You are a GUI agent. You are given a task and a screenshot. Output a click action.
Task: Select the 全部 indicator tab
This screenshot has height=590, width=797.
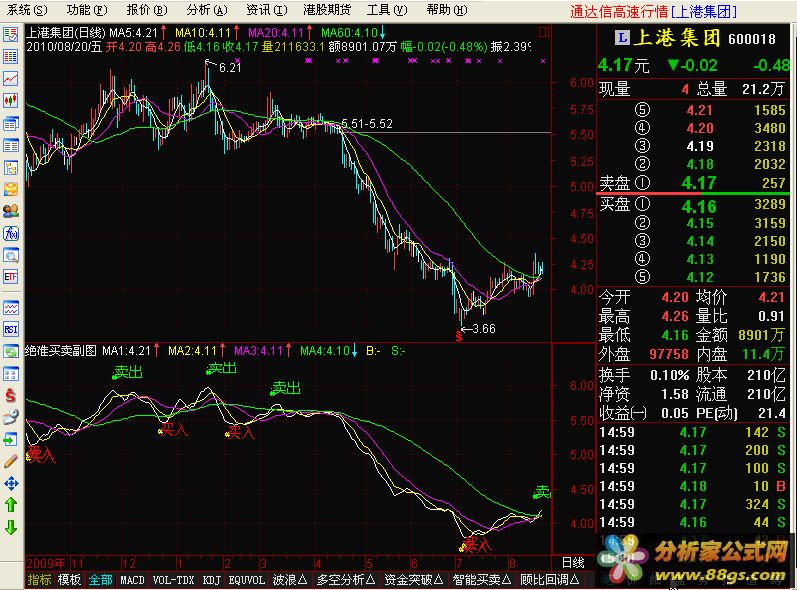[100, 580]
